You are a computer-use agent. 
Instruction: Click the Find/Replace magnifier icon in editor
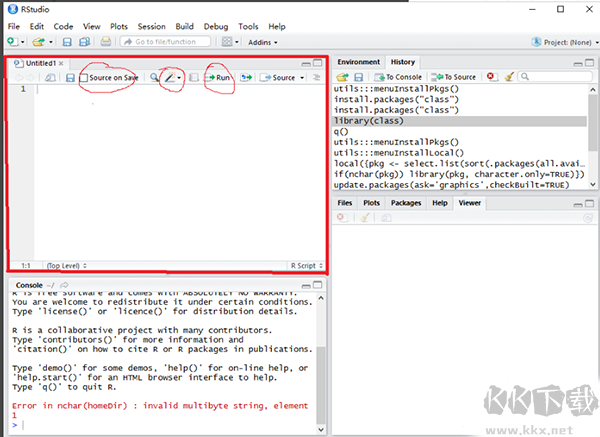[x=154, y=78]
